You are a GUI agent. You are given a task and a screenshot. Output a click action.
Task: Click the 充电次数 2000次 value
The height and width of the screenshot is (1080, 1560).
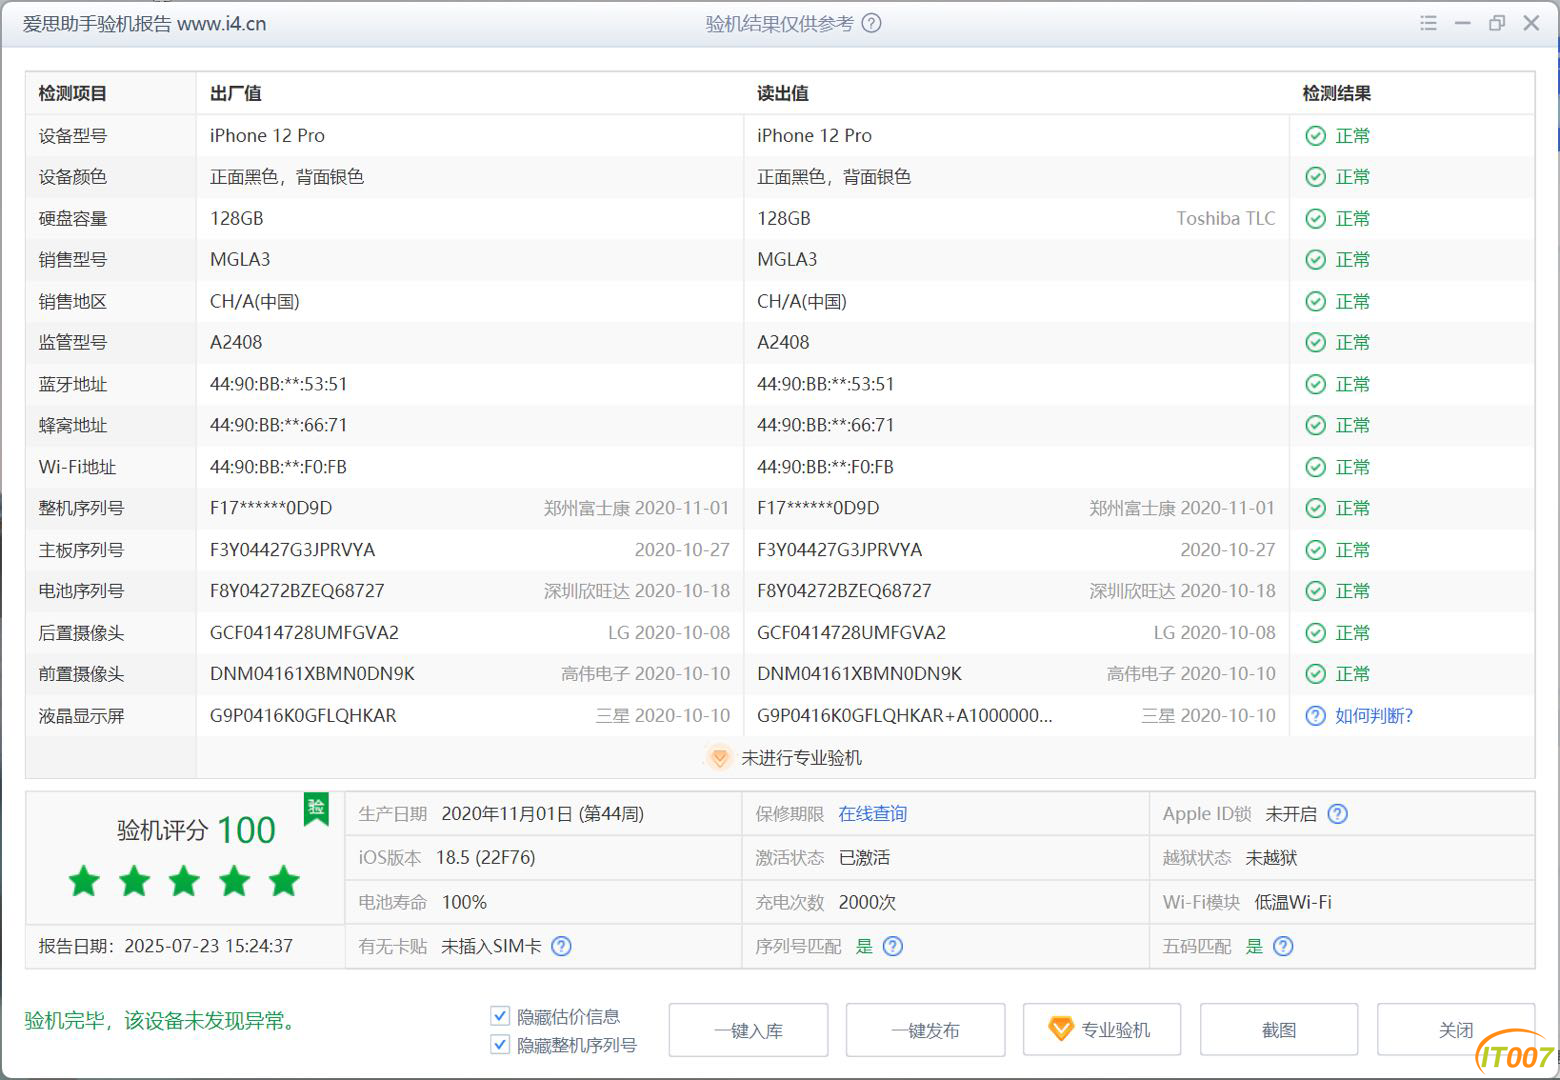[867, 902]
